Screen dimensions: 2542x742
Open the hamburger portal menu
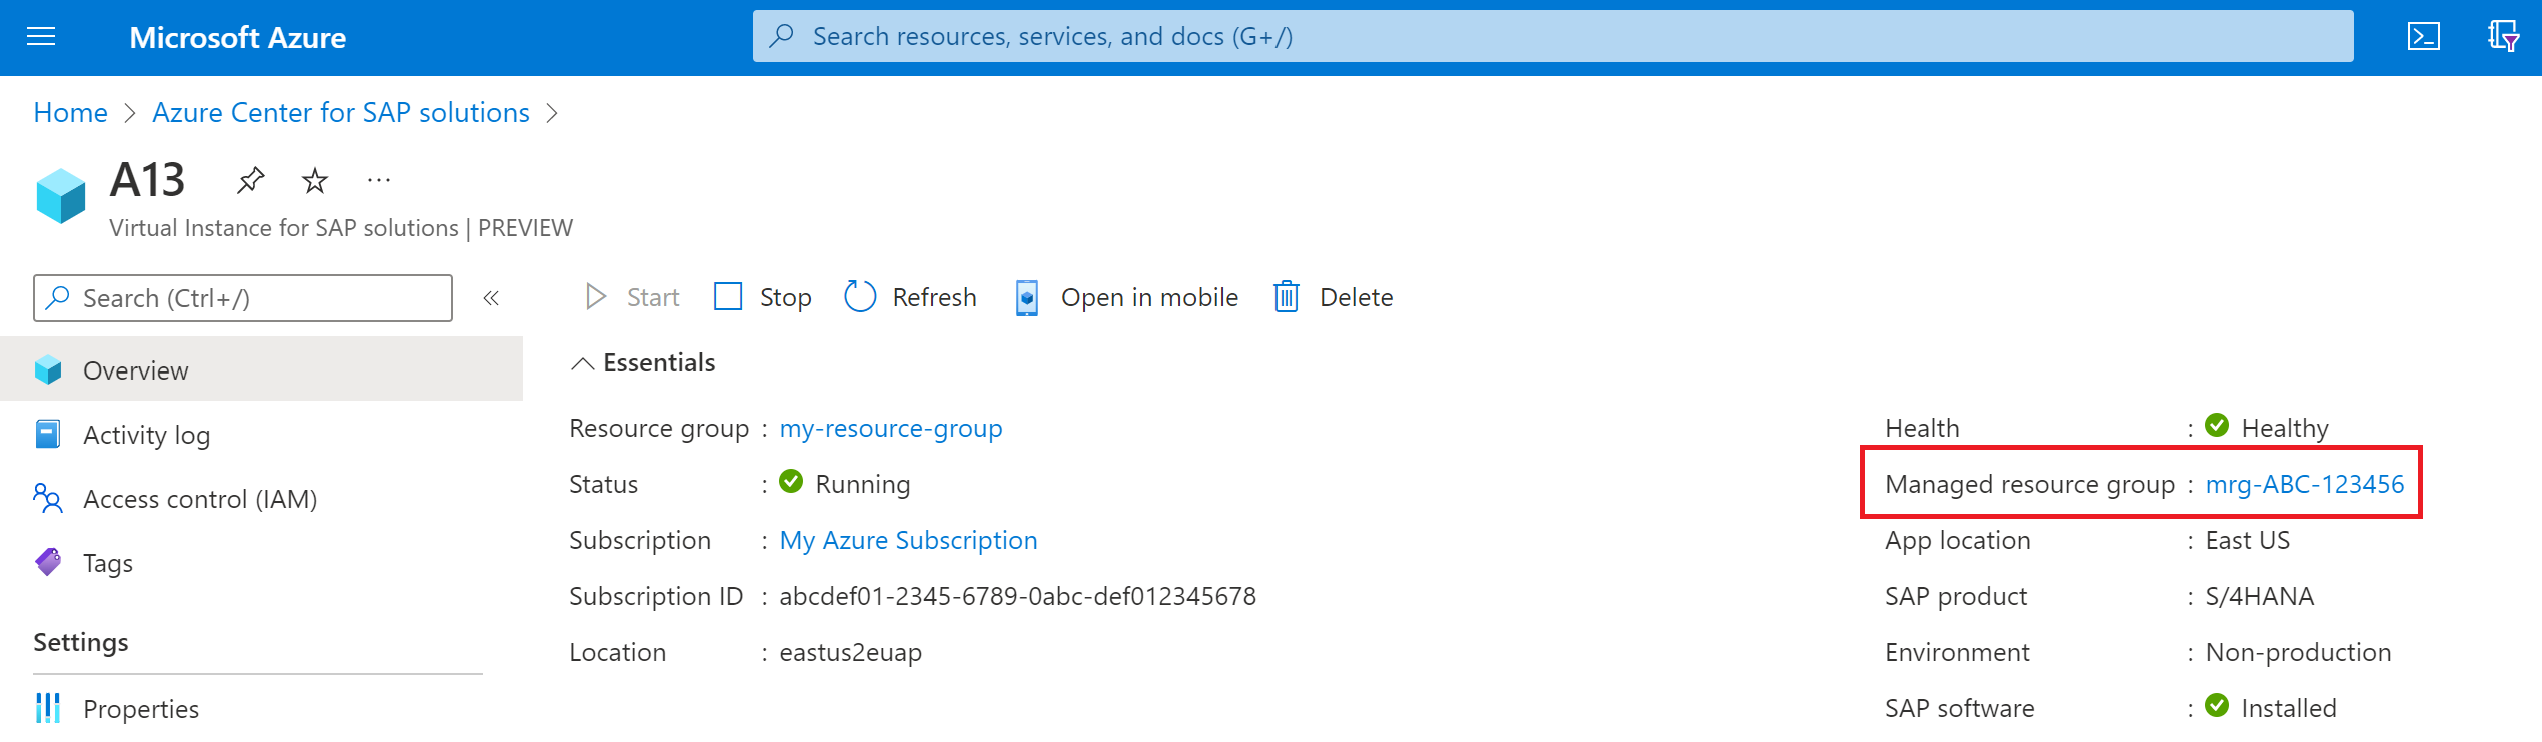41,37
